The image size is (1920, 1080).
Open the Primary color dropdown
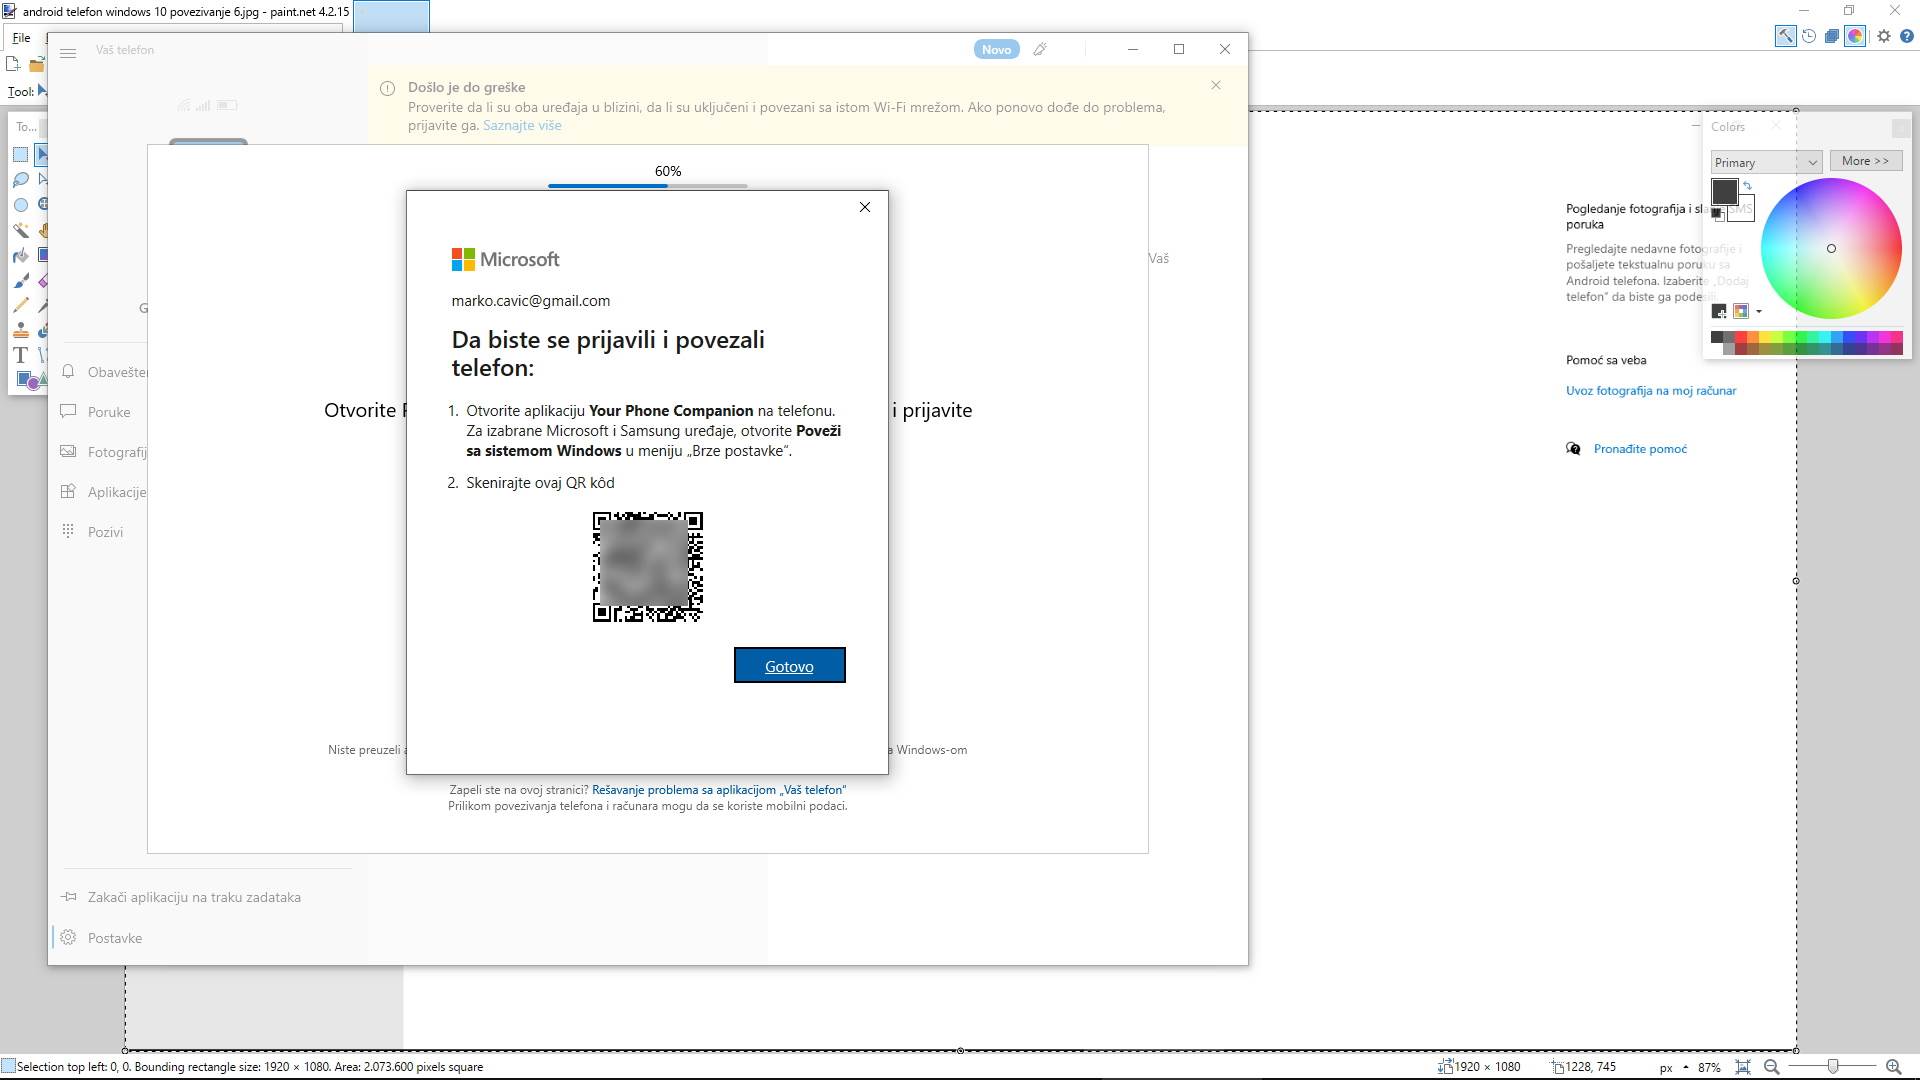(x=1812, y=162)
